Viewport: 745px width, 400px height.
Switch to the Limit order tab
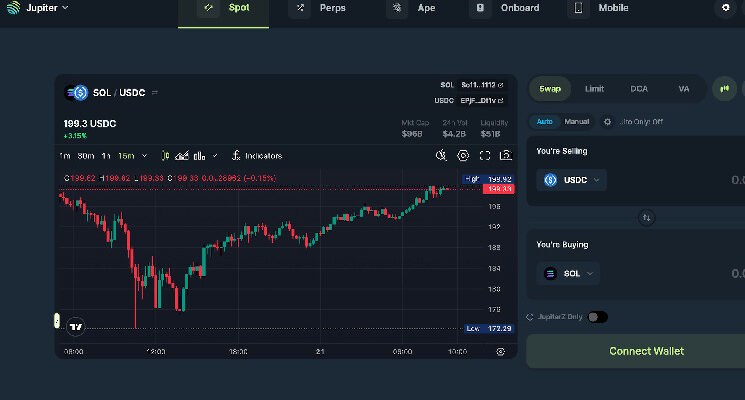click(594, 89)
